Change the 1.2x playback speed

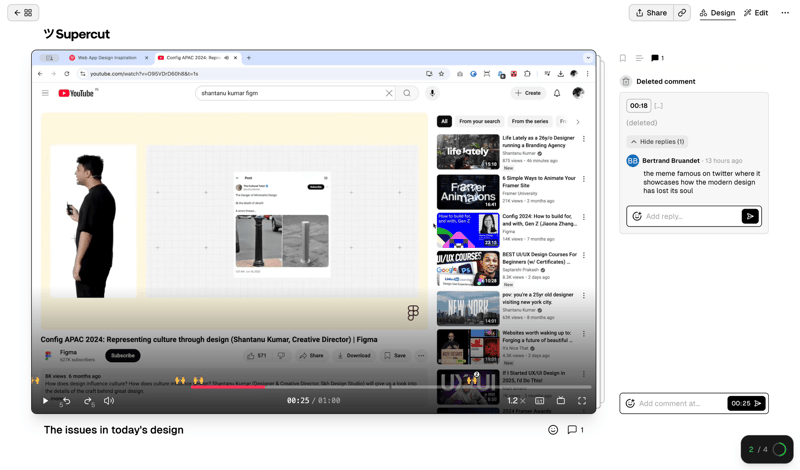click(516, 401)
